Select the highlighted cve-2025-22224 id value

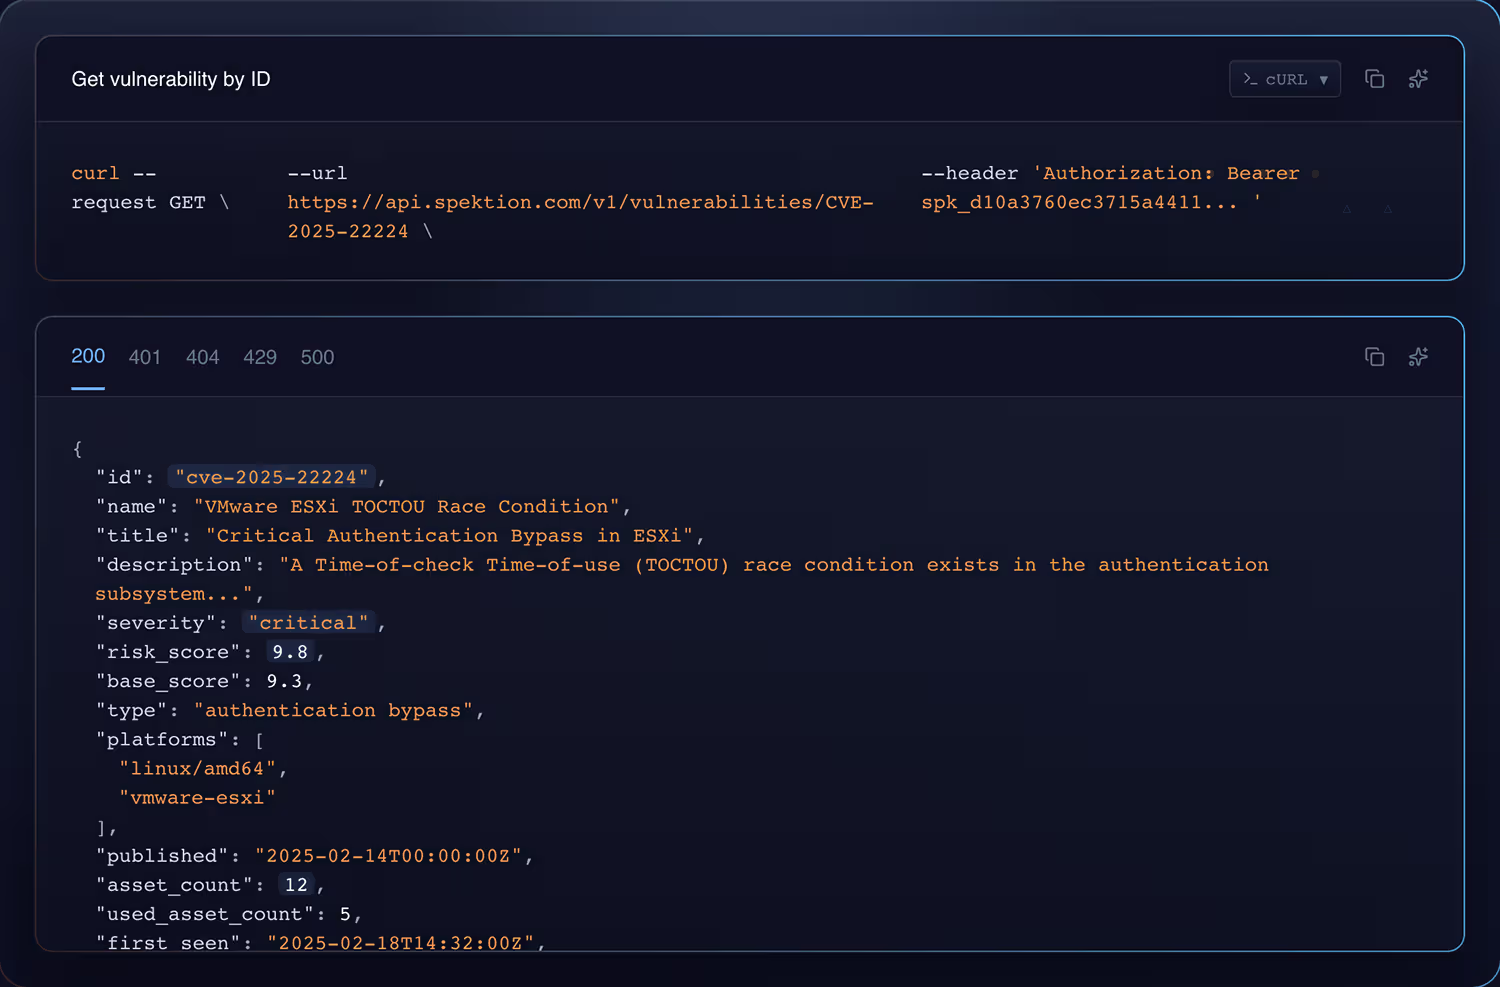pos(271,477)
